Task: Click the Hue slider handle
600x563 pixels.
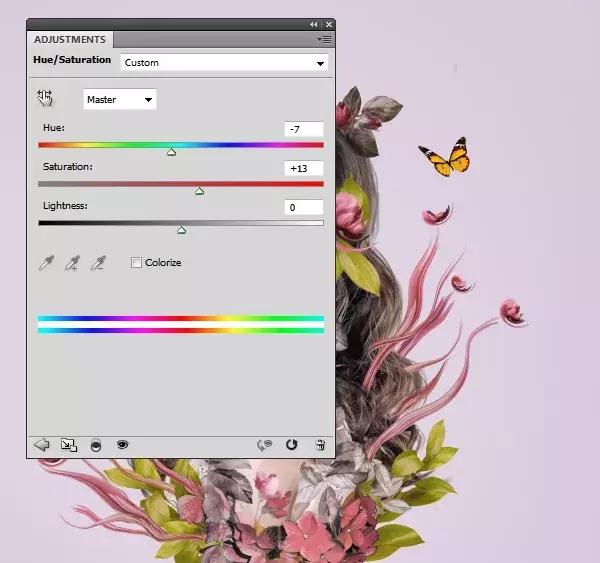Action: pos(171,152)
